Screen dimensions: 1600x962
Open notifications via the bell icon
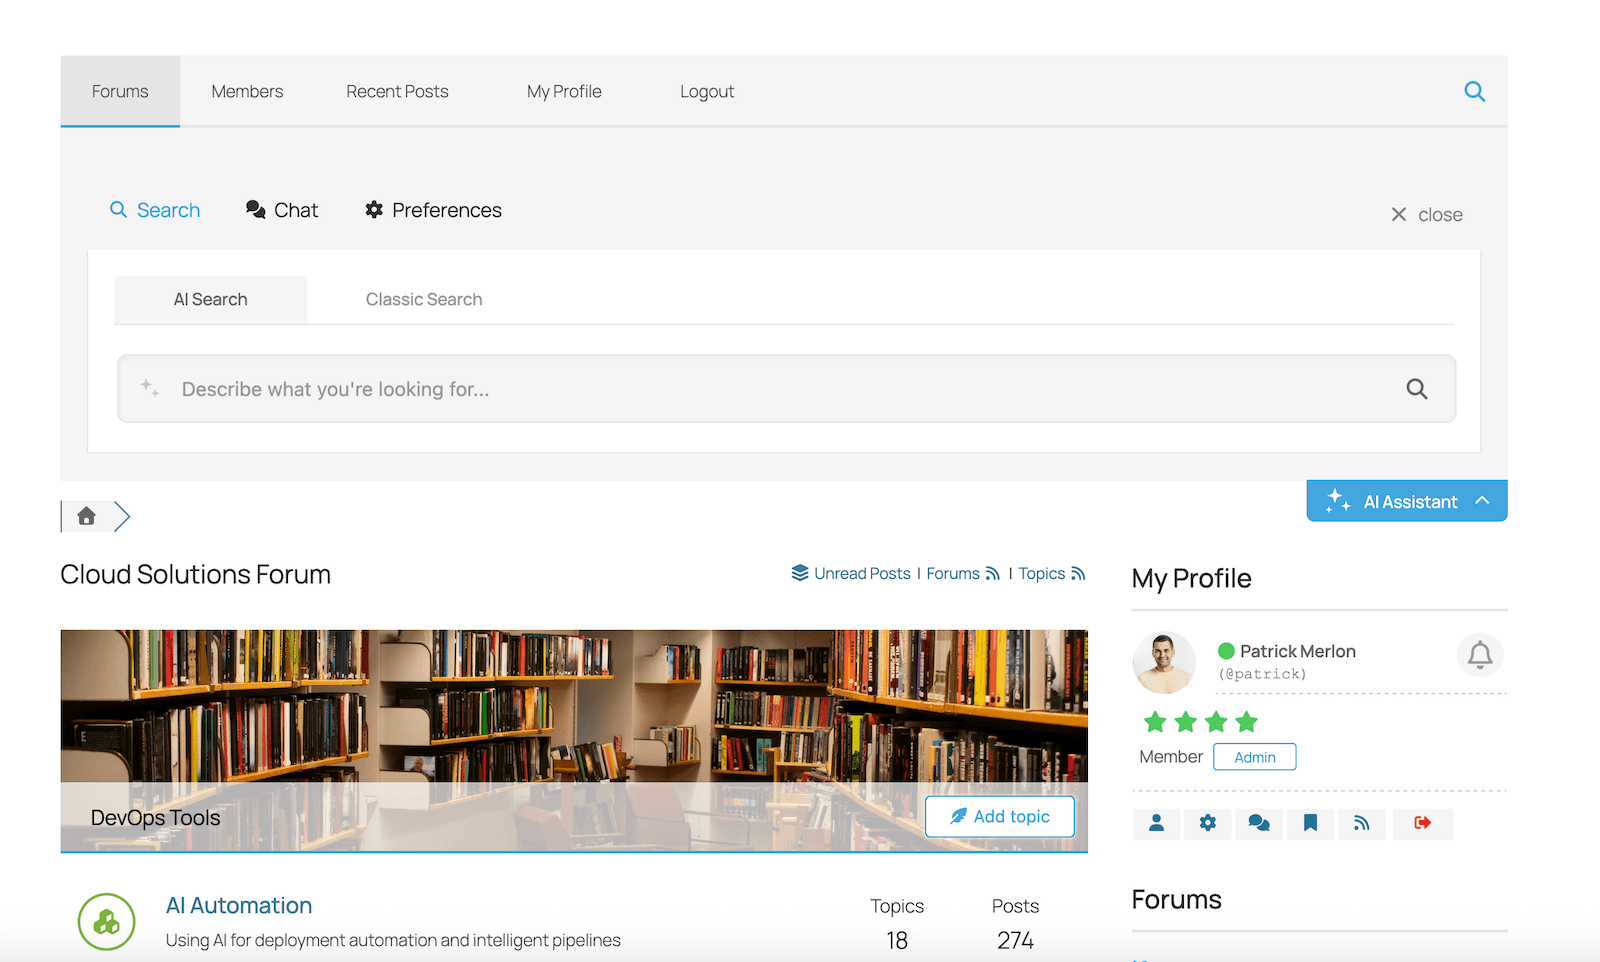pos(1480,656)
